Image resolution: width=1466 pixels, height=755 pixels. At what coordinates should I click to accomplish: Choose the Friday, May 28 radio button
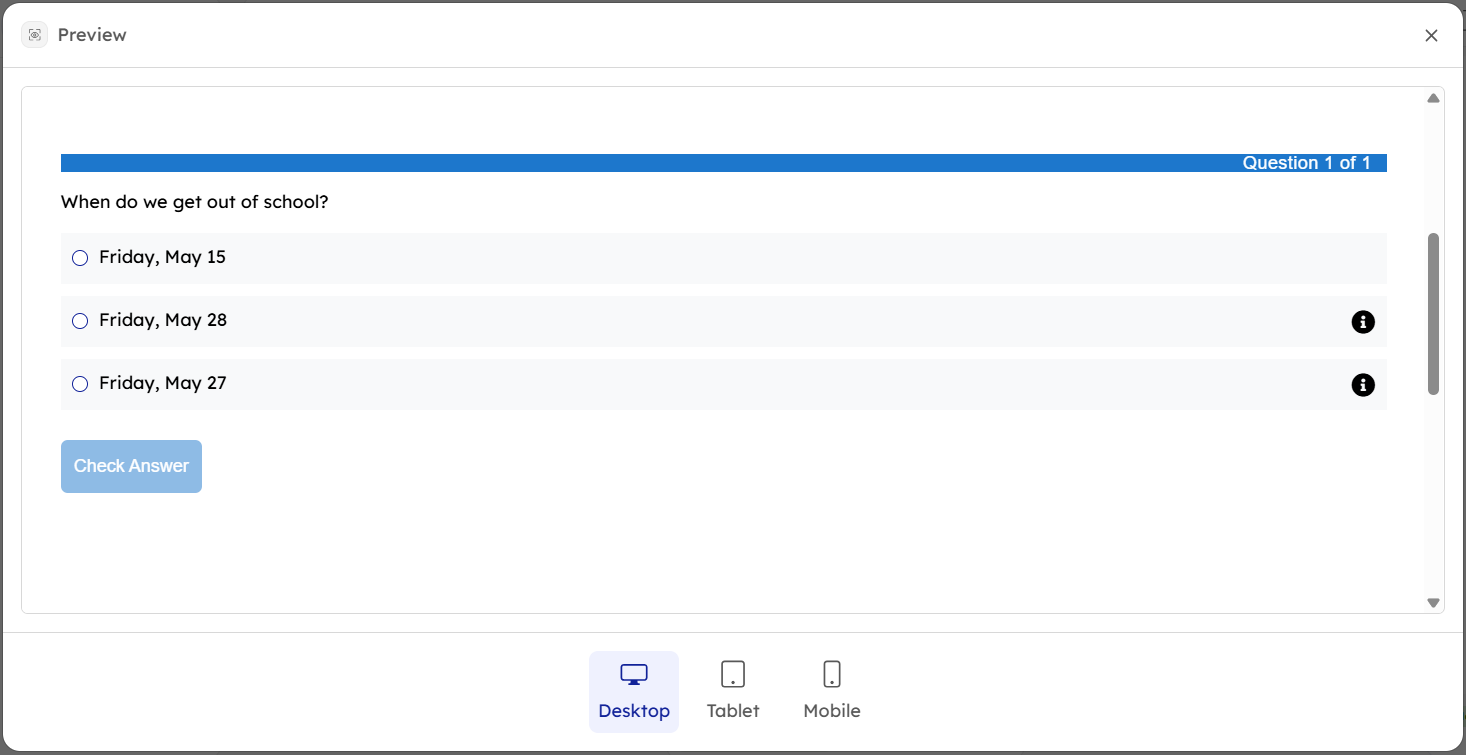click(80, 321)
